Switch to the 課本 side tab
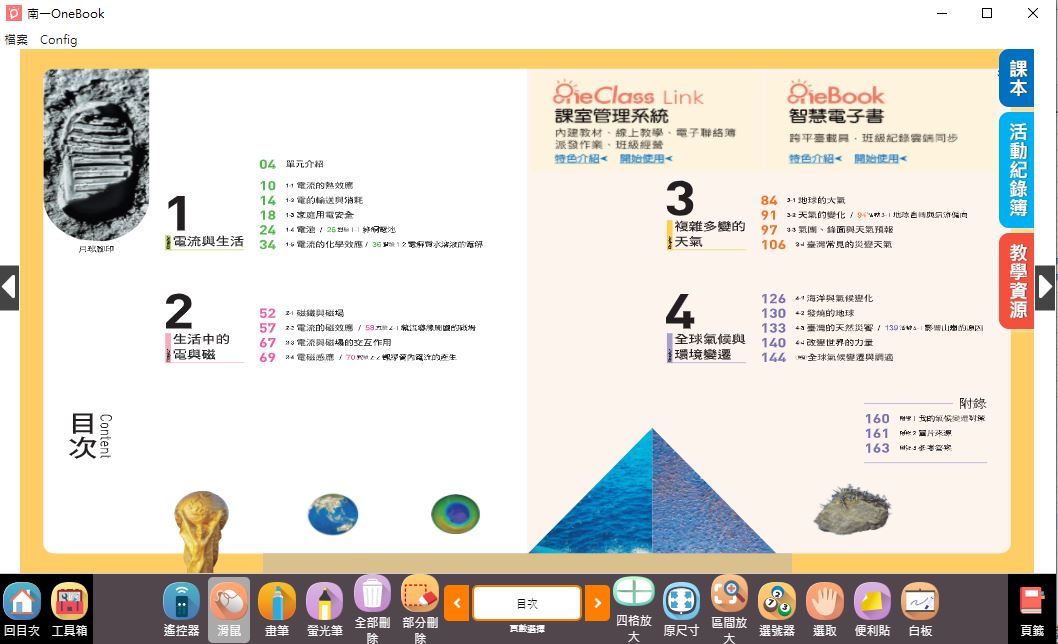Viewport: 1058px width, 644px height. tap(1017, 78)
